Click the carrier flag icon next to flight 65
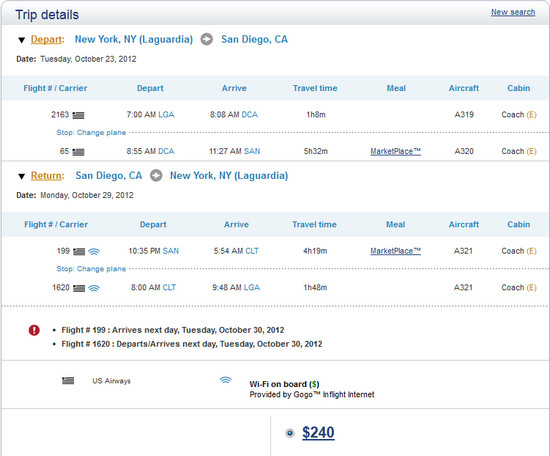 point(78,152)
